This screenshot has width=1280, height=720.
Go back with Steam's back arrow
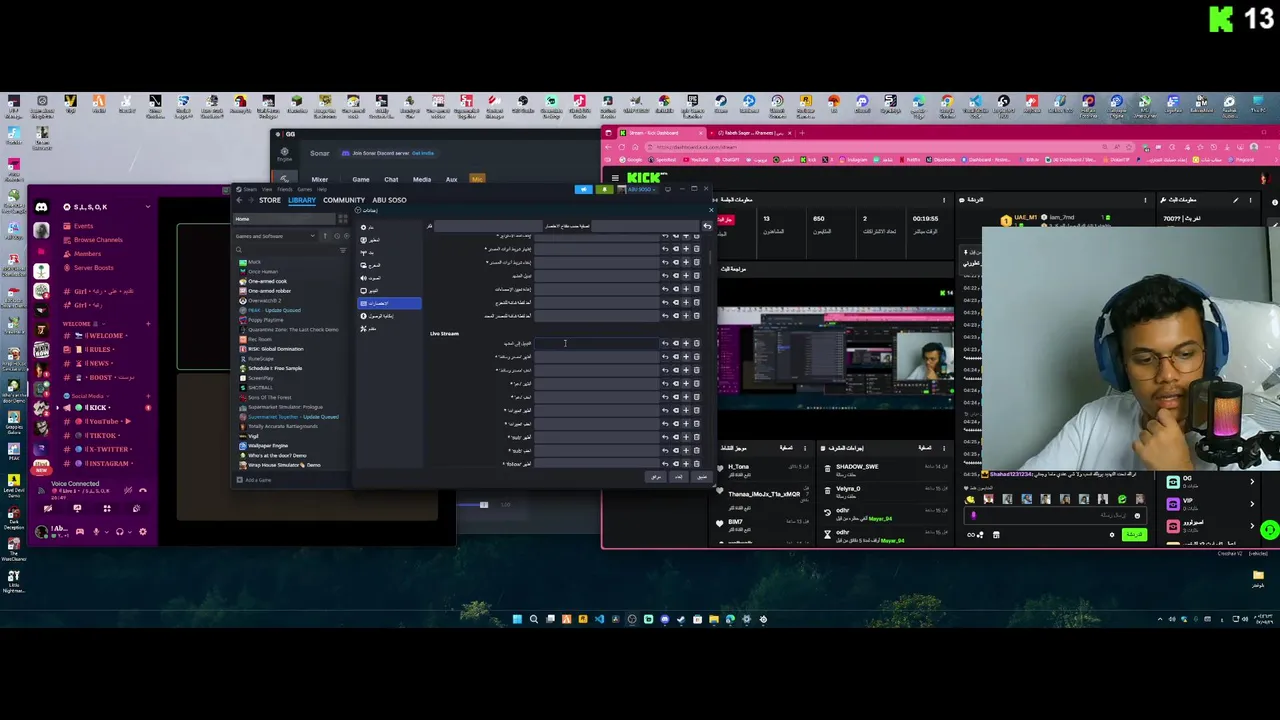(240, 200)
